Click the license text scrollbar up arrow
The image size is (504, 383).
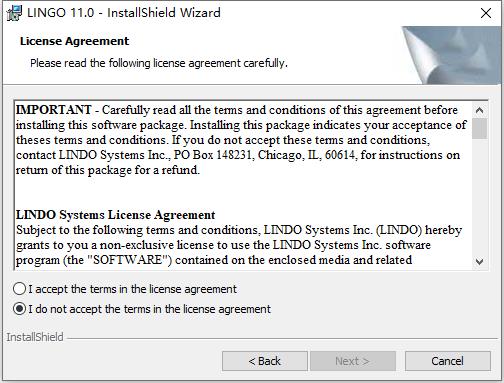click(479, 110)
